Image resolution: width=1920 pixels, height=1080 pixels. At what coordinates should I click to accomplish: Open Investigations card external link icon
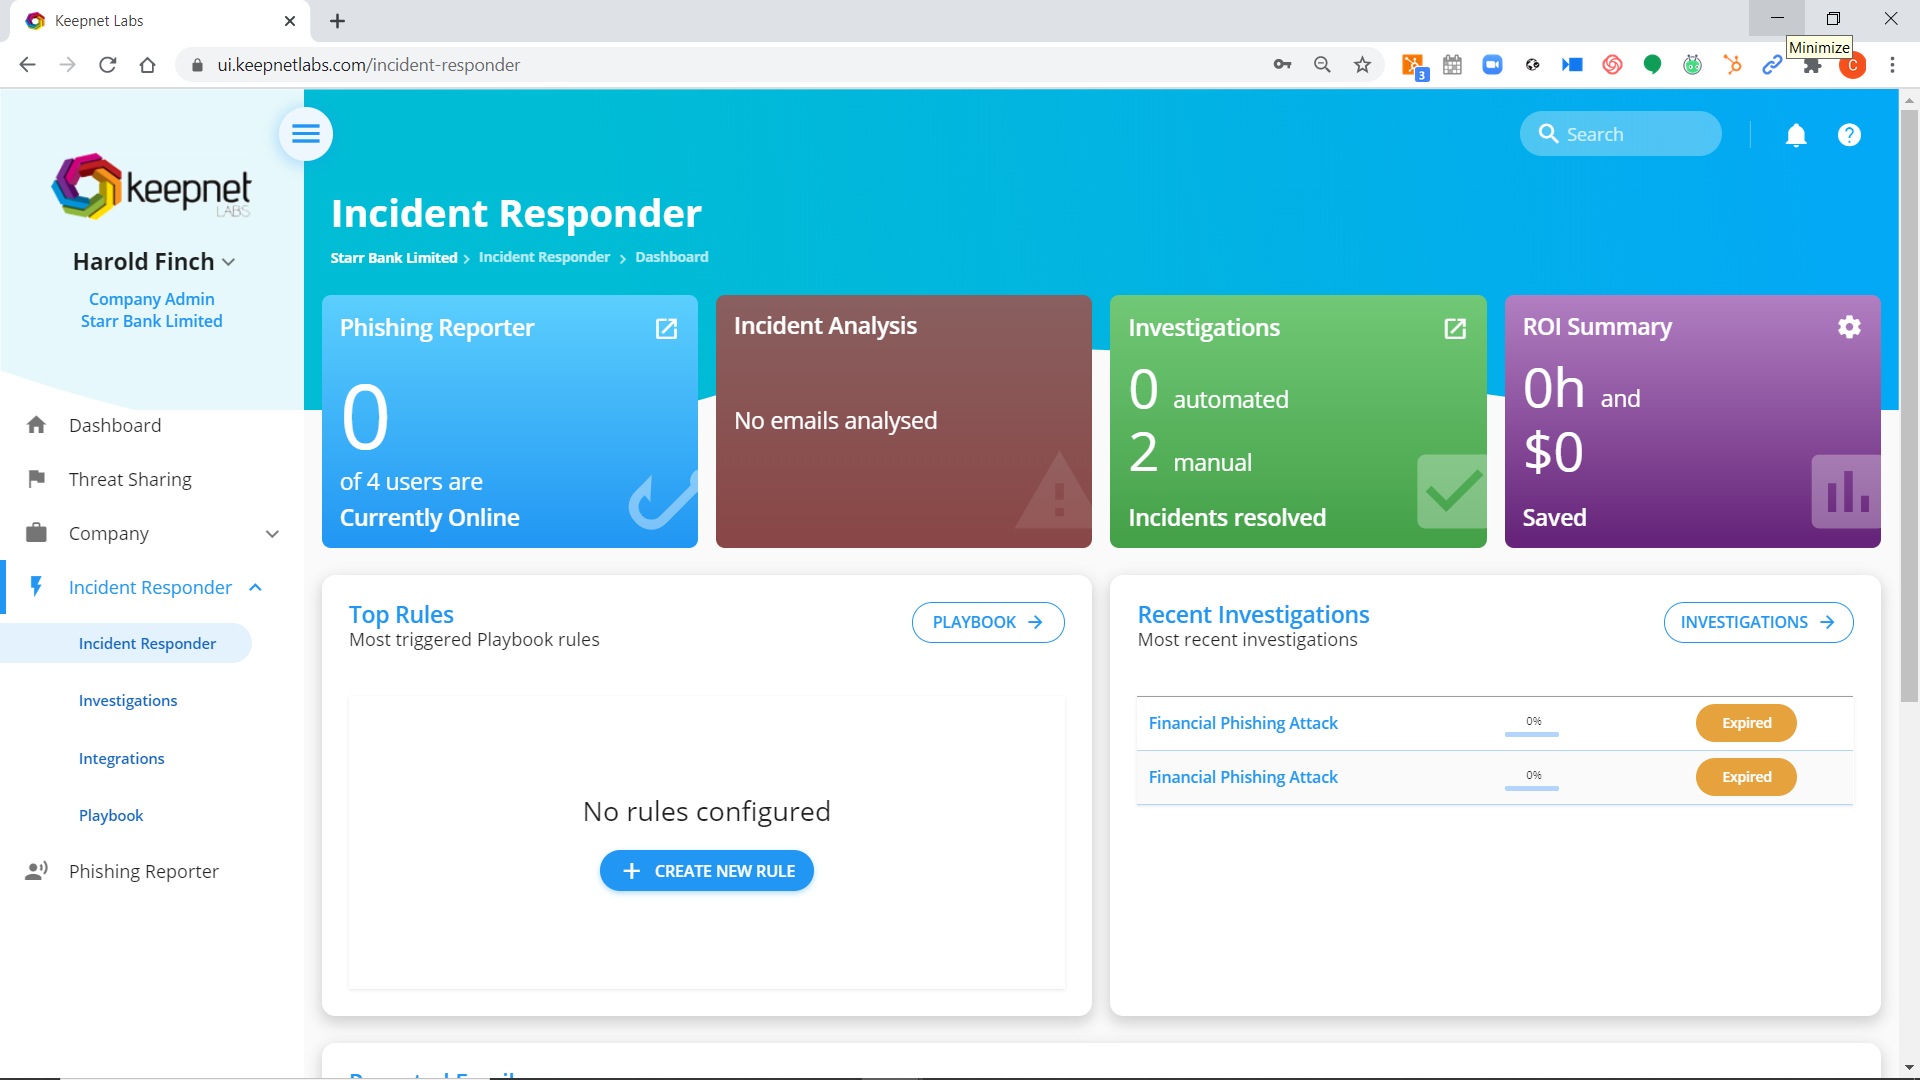coord(1455,329)
